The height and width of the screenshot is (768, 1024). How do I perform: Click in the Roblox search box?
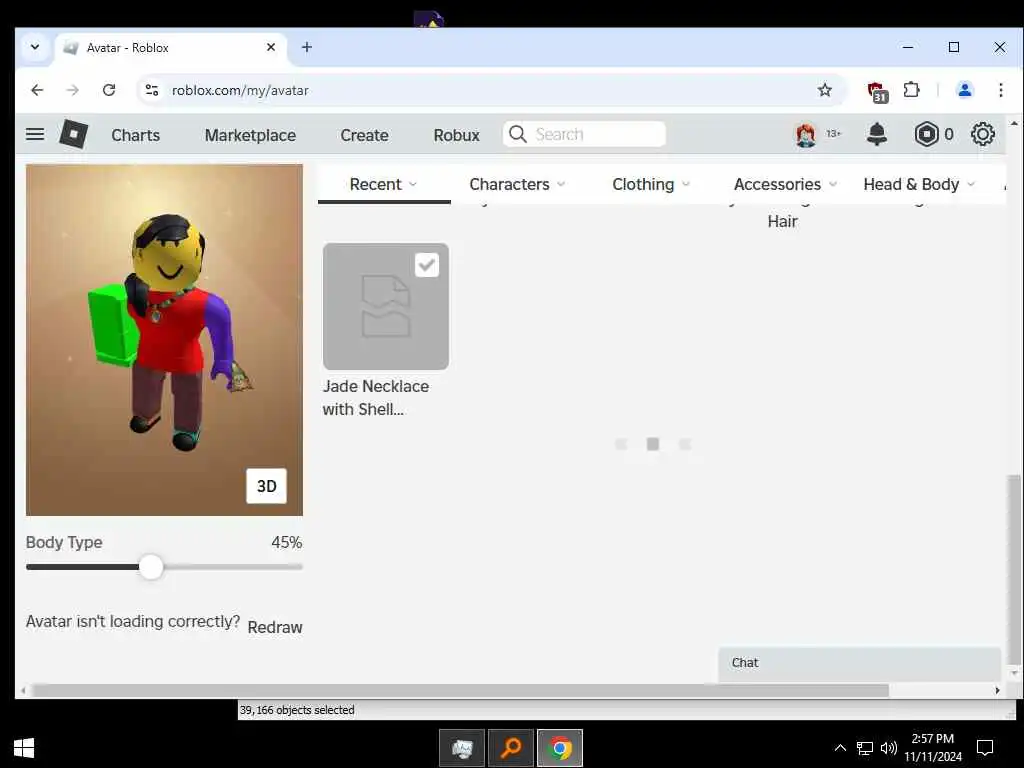pyautogui.click(x=584, y=134)
